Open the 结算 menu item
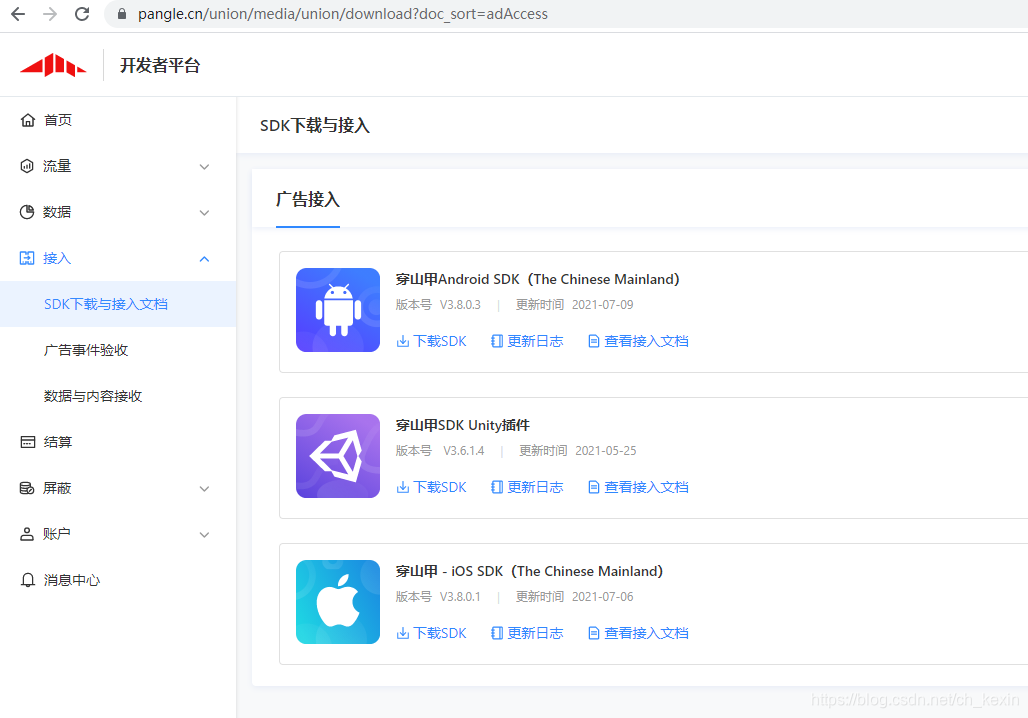The image size is (1028, 718). tap(118, 442)
